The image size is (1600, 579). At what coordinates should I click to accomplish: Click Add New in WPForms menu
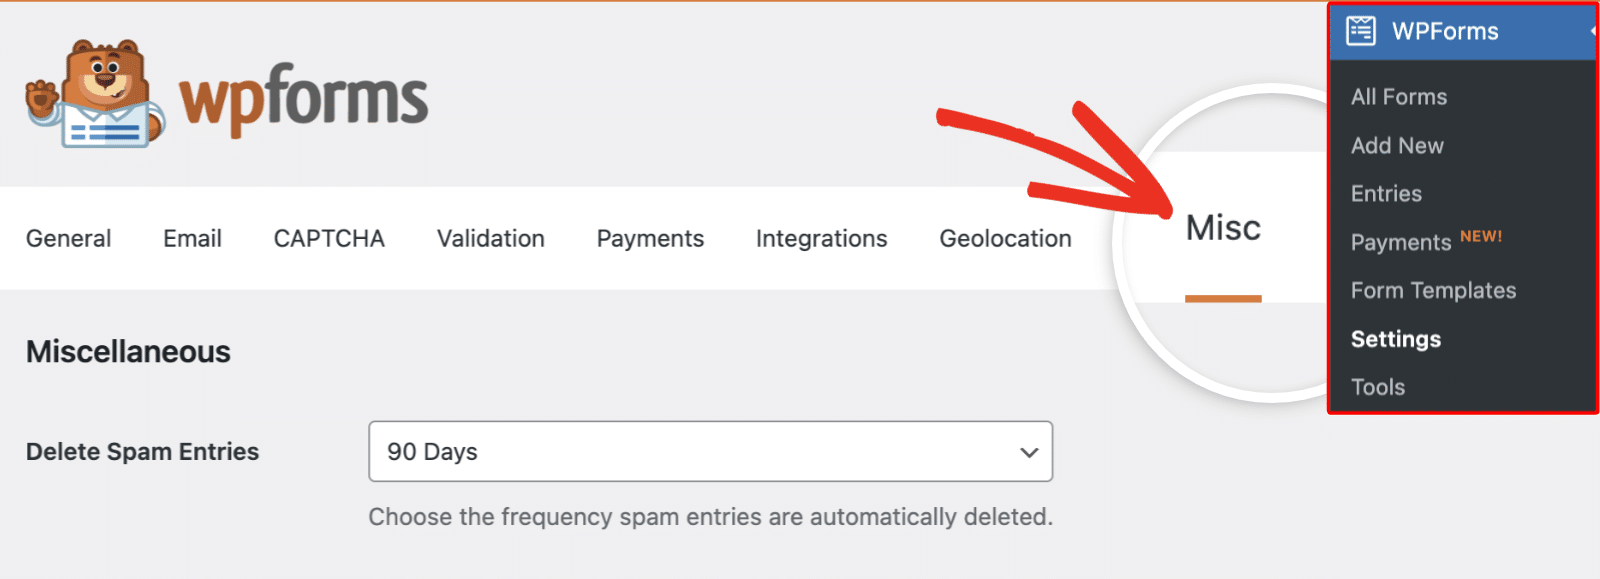coord(1397,146)
